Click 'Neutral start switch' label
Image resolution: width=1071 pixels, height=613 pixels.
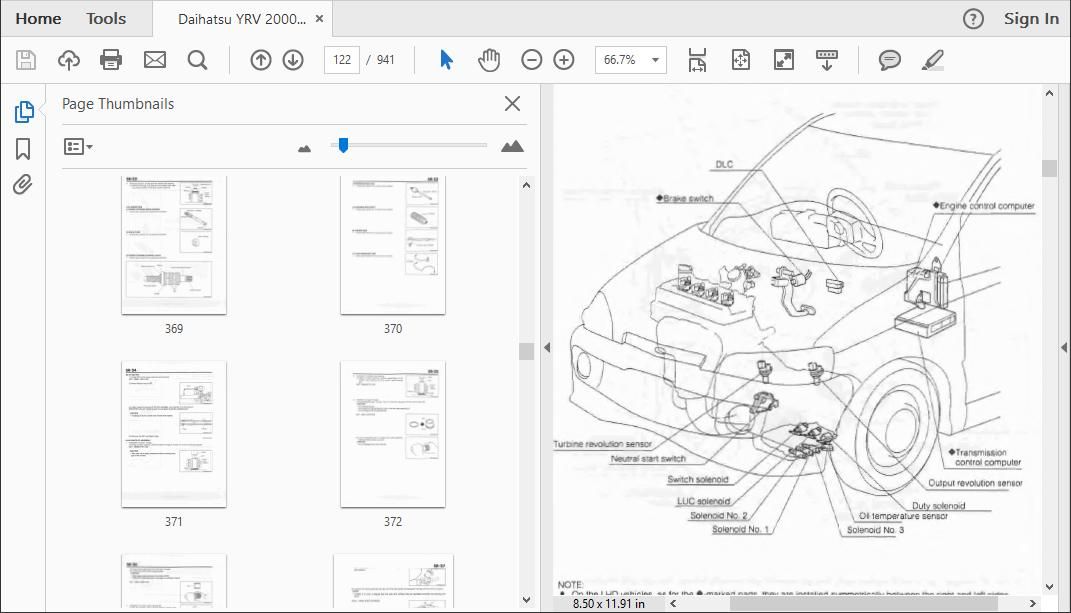coord(648,459)
